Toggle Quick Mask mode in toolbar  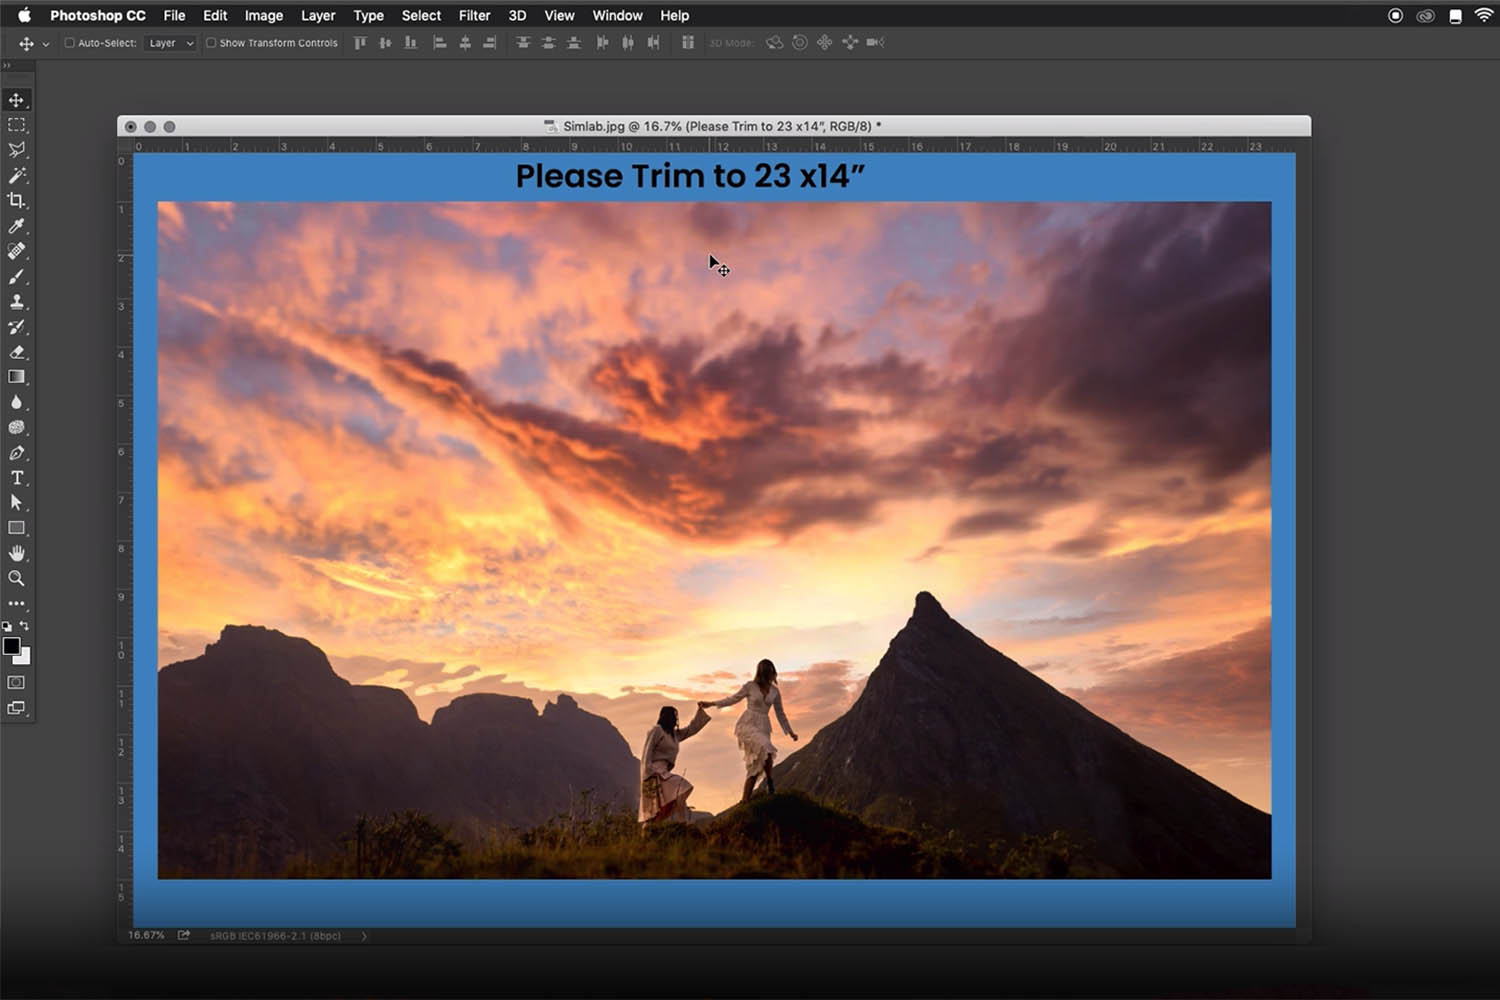[x=16, y=682]
